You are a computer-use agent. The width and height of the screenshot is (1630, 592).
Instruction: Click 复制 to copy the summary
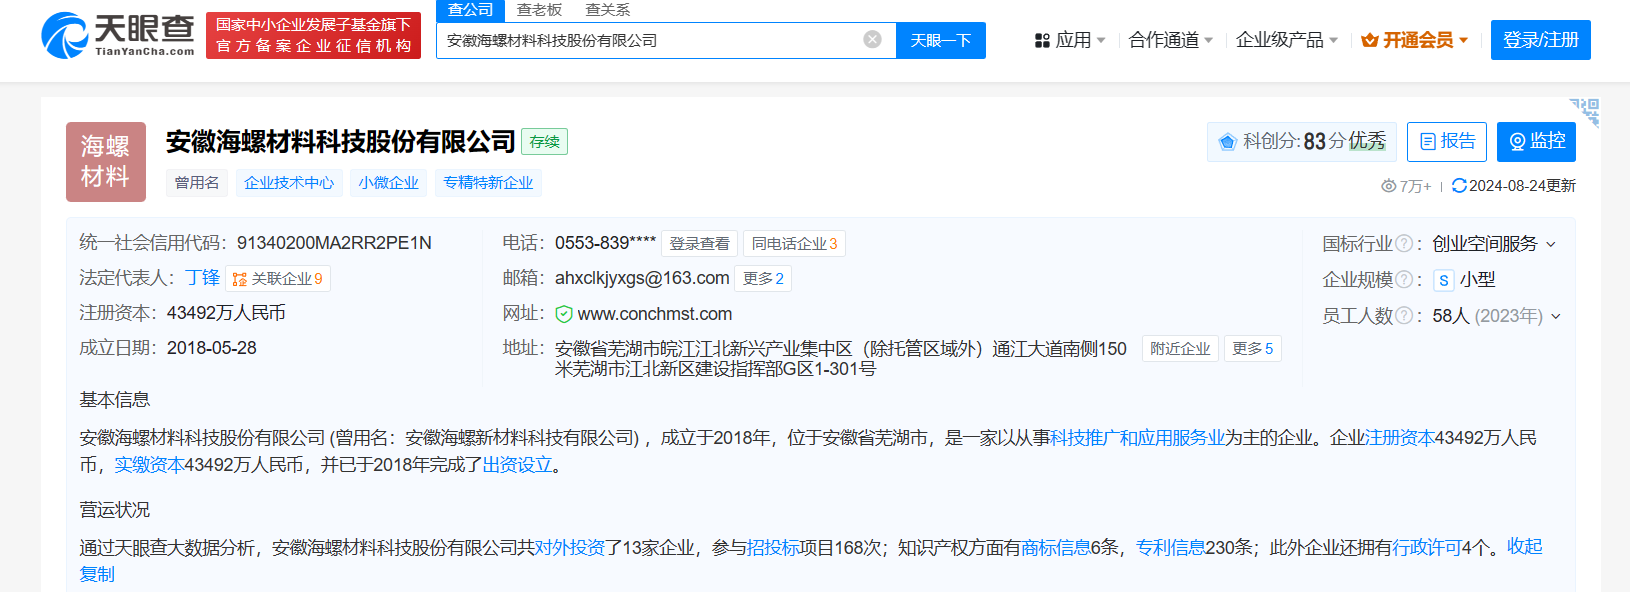coord(97,574)
